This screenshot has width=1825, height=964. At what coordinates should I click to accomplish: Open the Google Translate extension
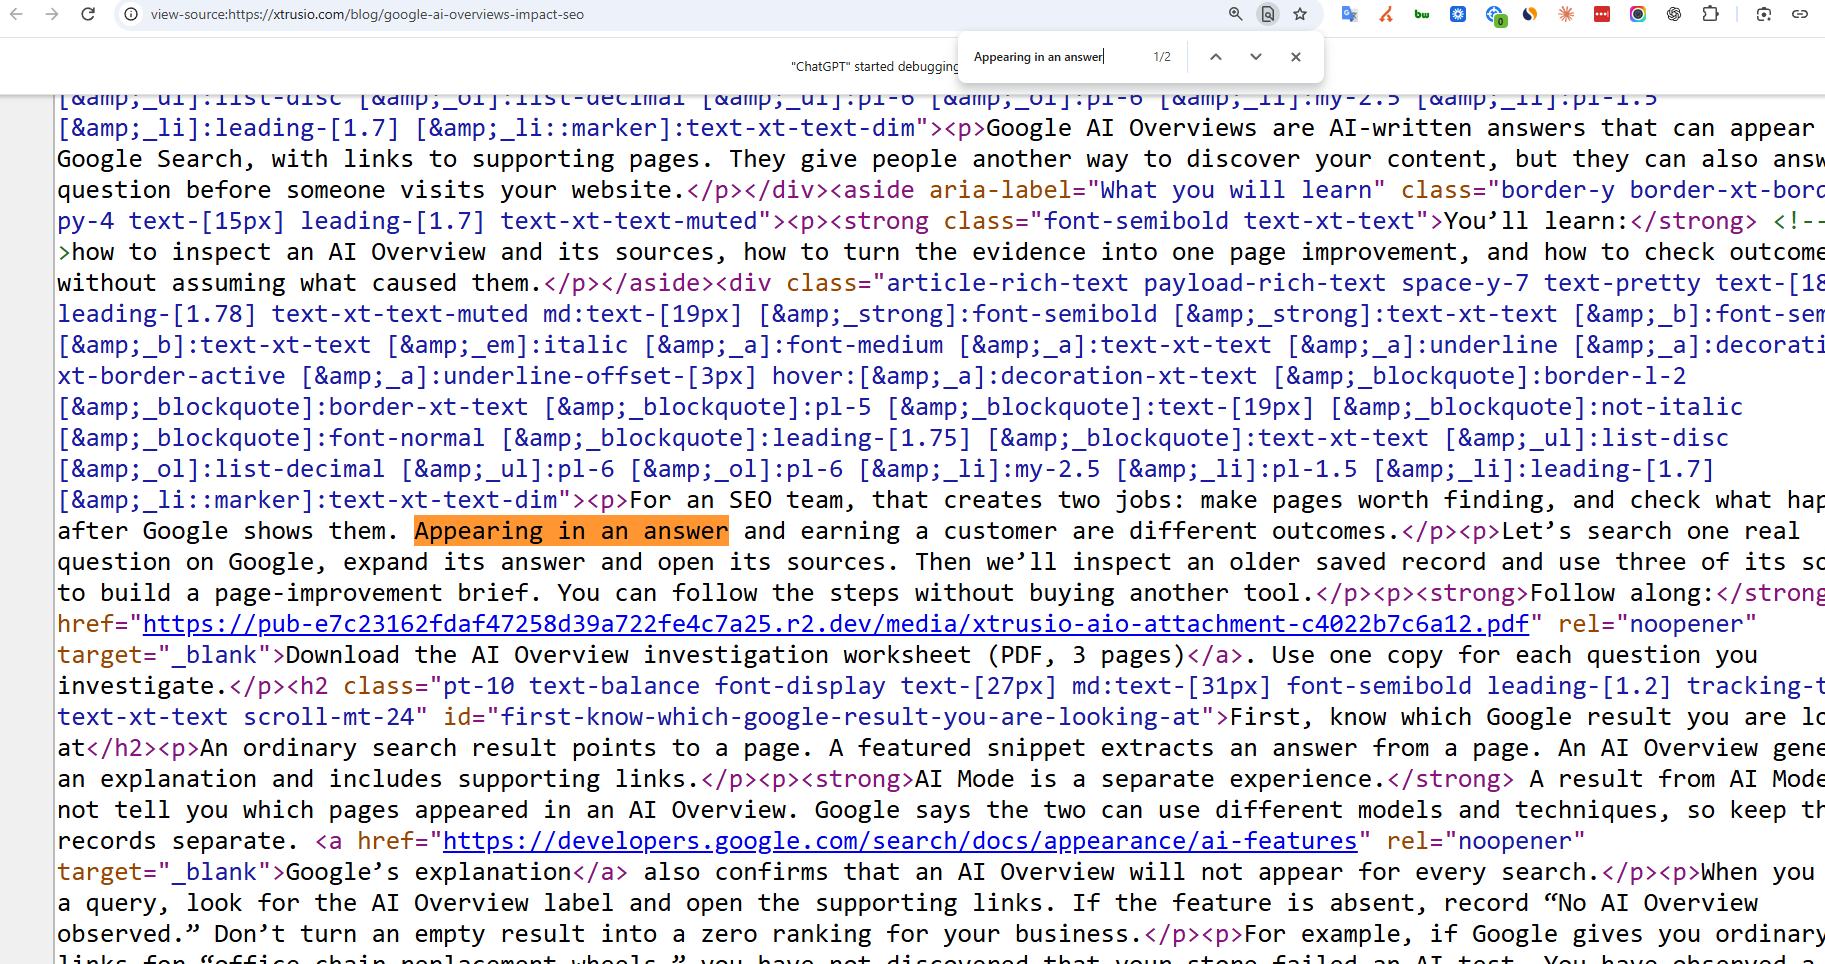pyautogui.click(x=1350, y=14)
